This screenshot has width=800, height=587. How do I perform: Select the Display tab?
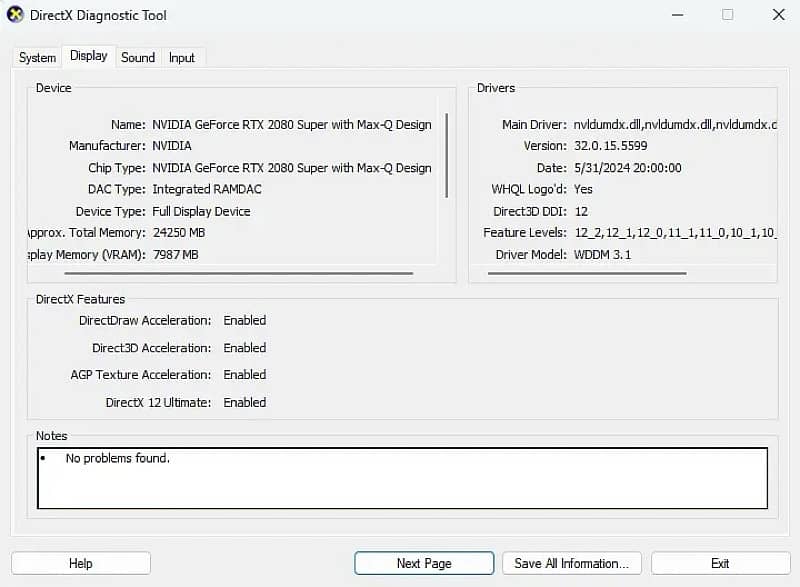[x=89, y=56]
